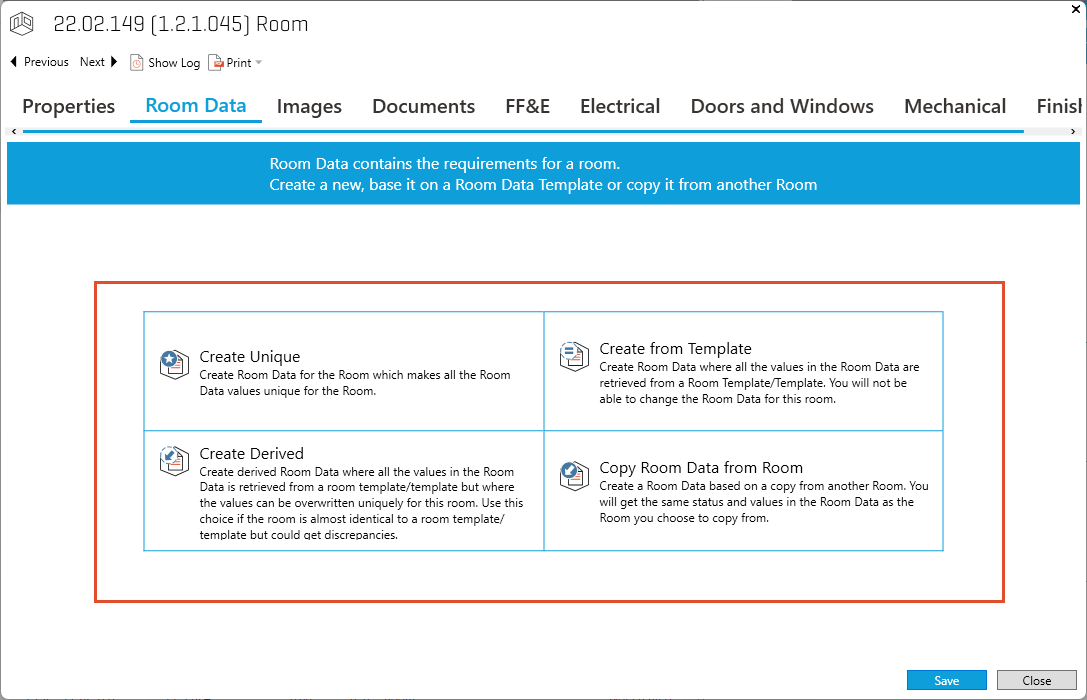Select the Electrical tab
Image resolution: width=1087 pixels, height=700 pixels.
click(x=620, y=106)
